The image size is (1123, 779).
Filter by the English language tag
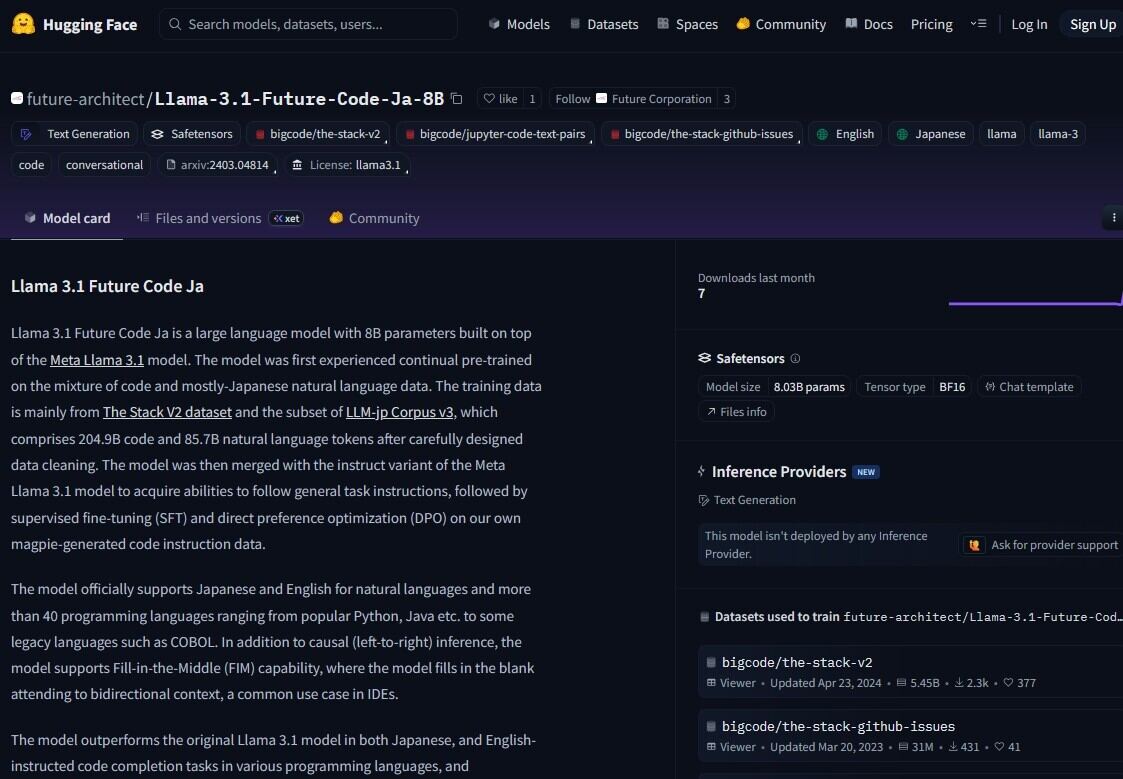[x=846, y=134]
